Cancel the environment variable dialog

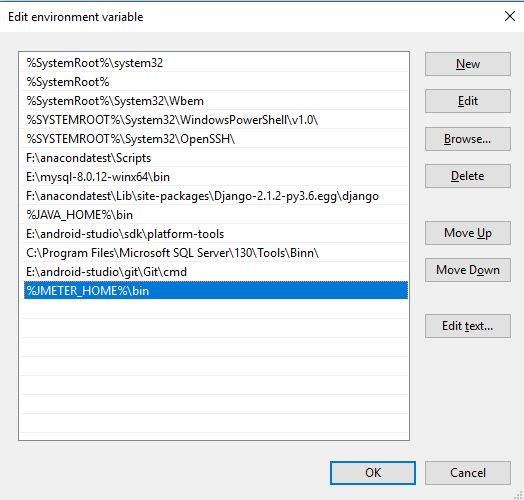(468, 473)
